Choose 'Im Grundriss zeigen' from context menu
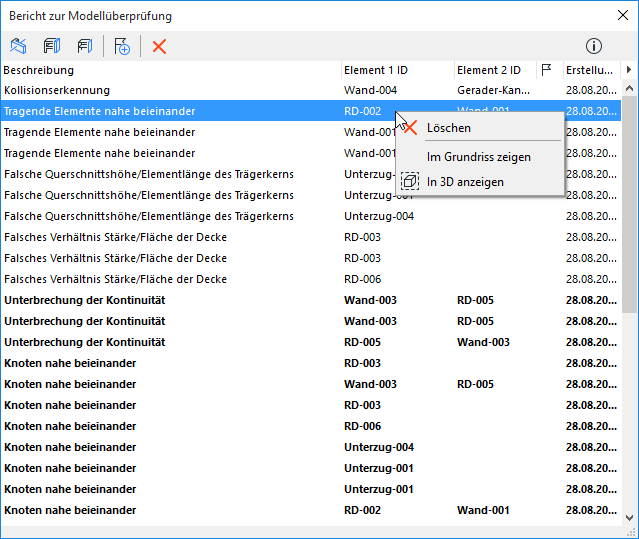639x539 pixels. [478, 157]
